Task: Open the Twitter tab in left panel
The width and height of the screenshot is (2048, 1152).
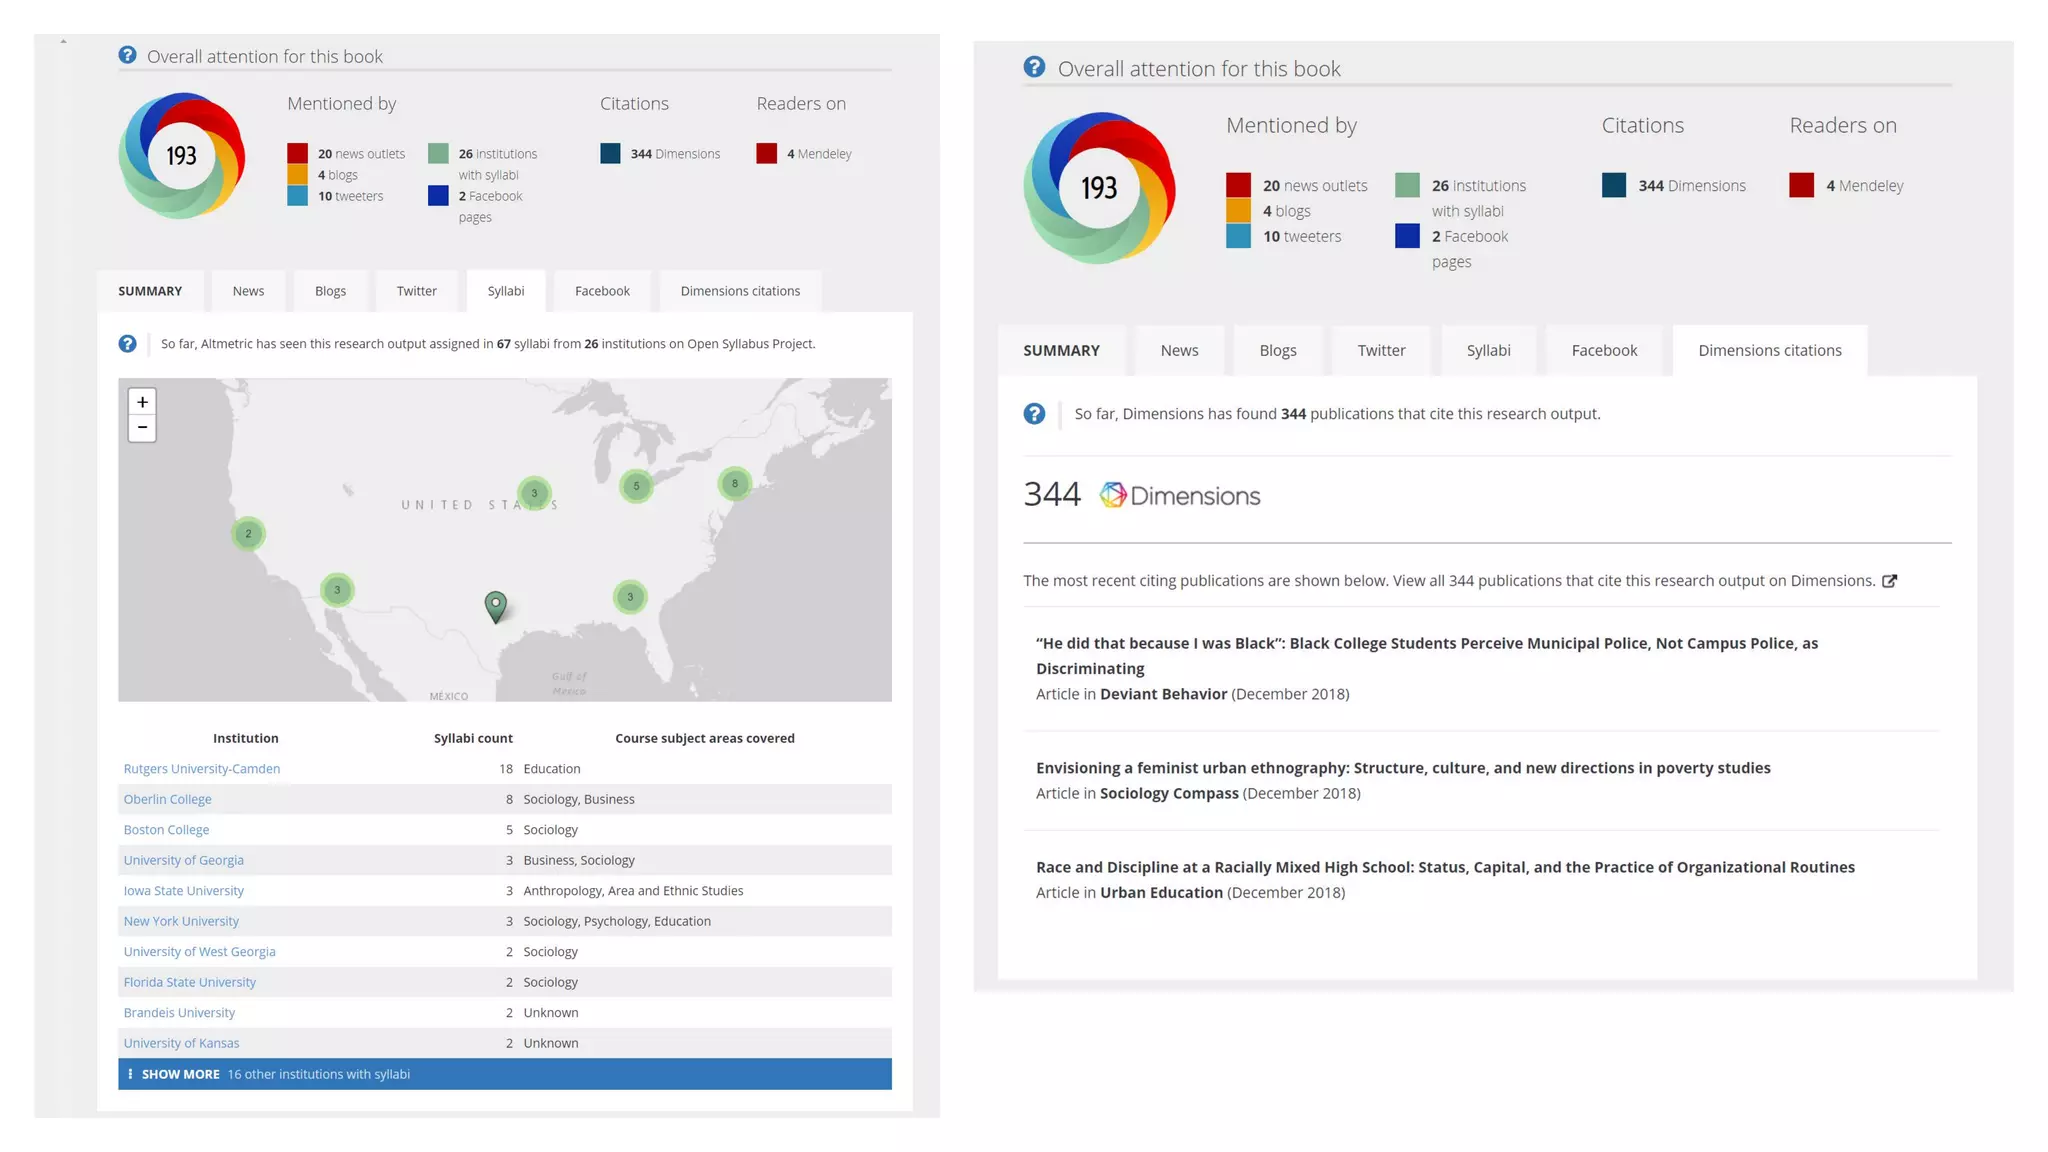Action: click(x=416, y=291)
